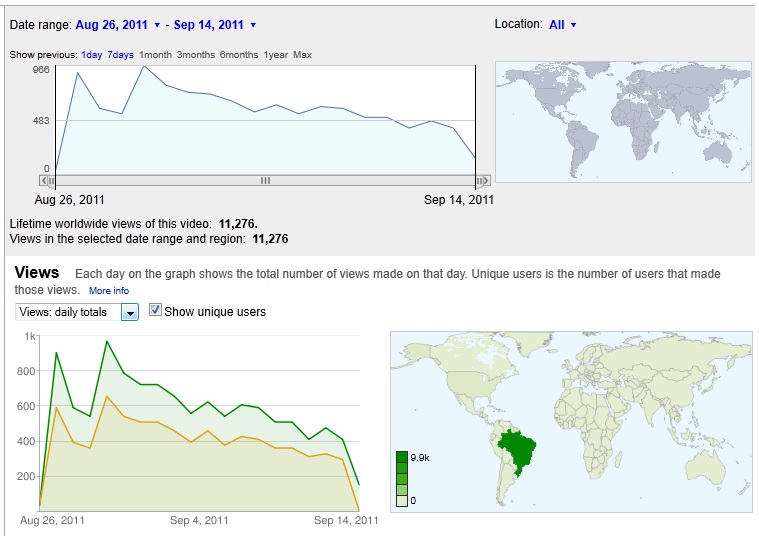Choose the 3months range option
Viewport: 759px width, 536px height.
click(196, 55)
